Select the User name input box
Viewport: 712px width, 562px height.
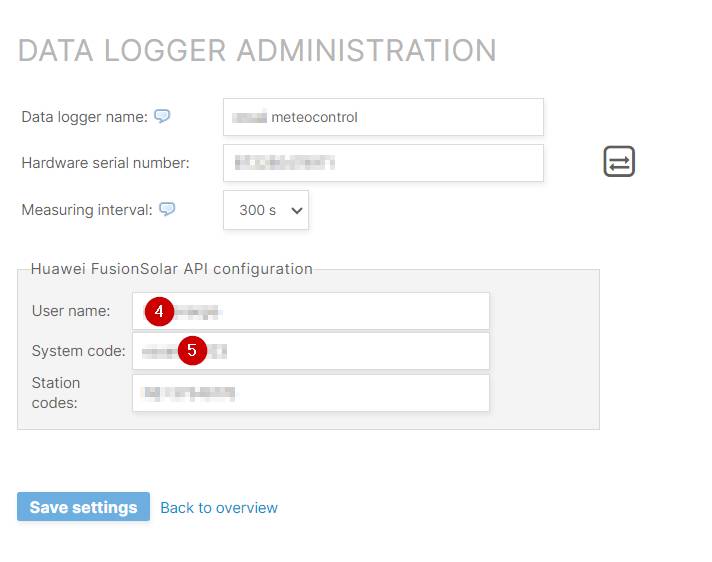(311, 311)
